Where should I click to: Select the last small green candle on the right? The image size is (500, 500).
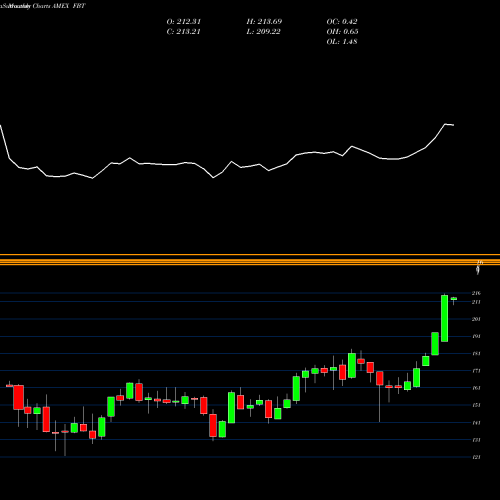(454, 299)
